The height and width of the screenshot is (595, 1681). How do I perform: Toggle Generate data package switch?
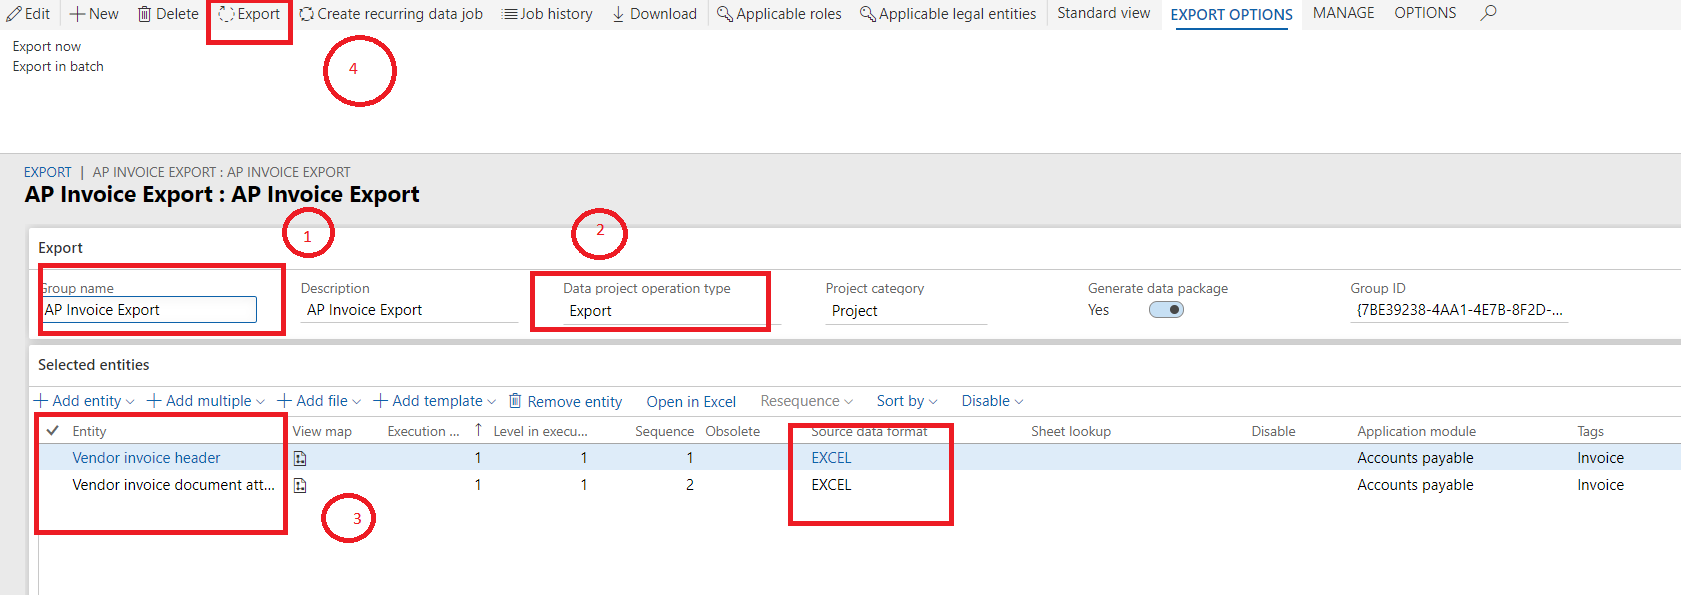coord(1166,310)
